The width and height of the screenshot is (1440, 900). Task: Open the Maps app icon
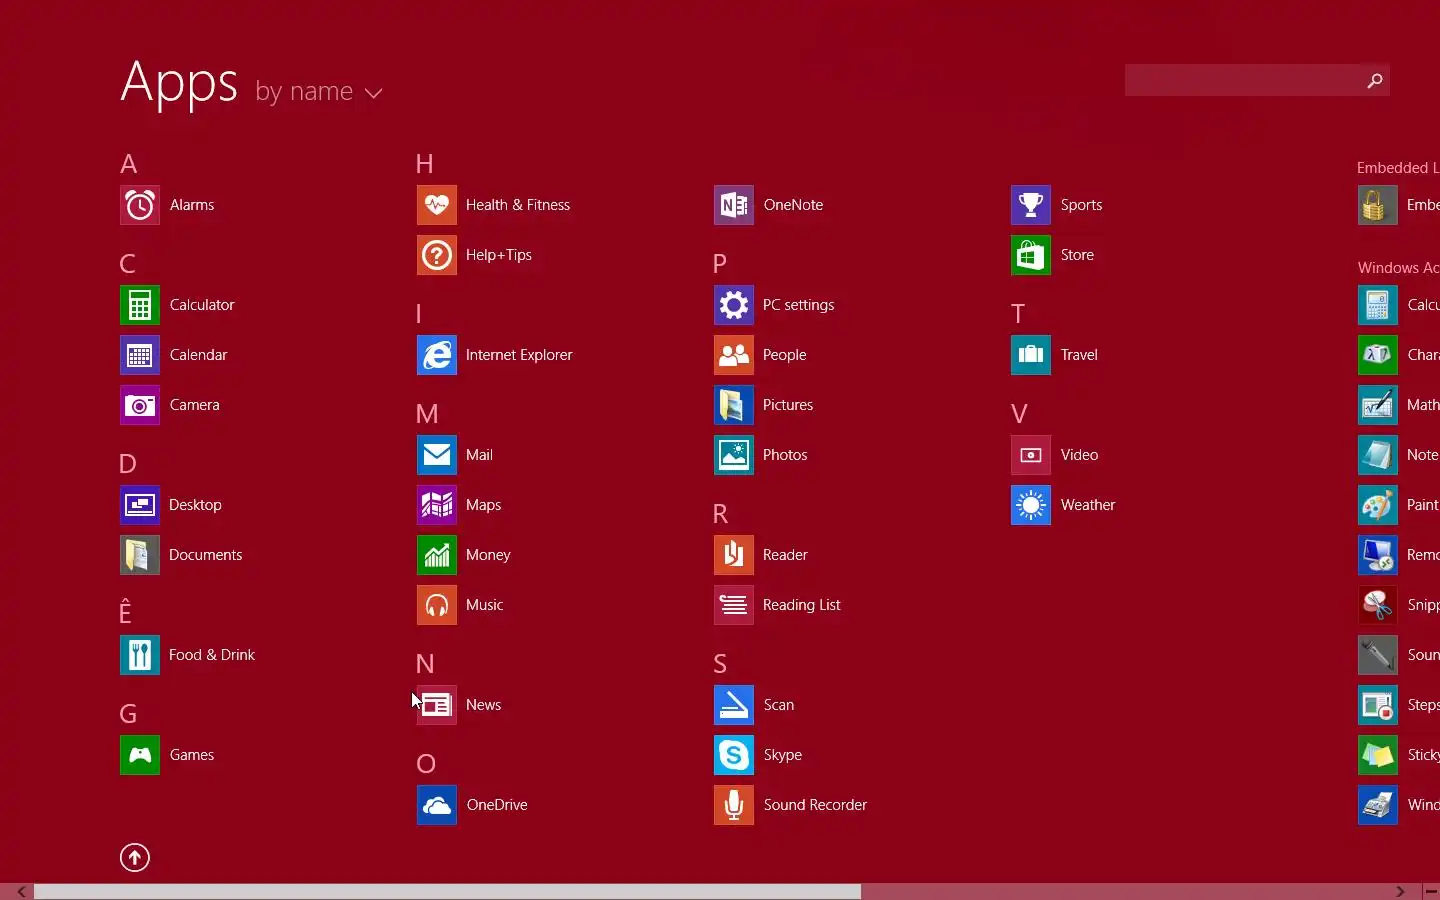click(x=437, y=505)
